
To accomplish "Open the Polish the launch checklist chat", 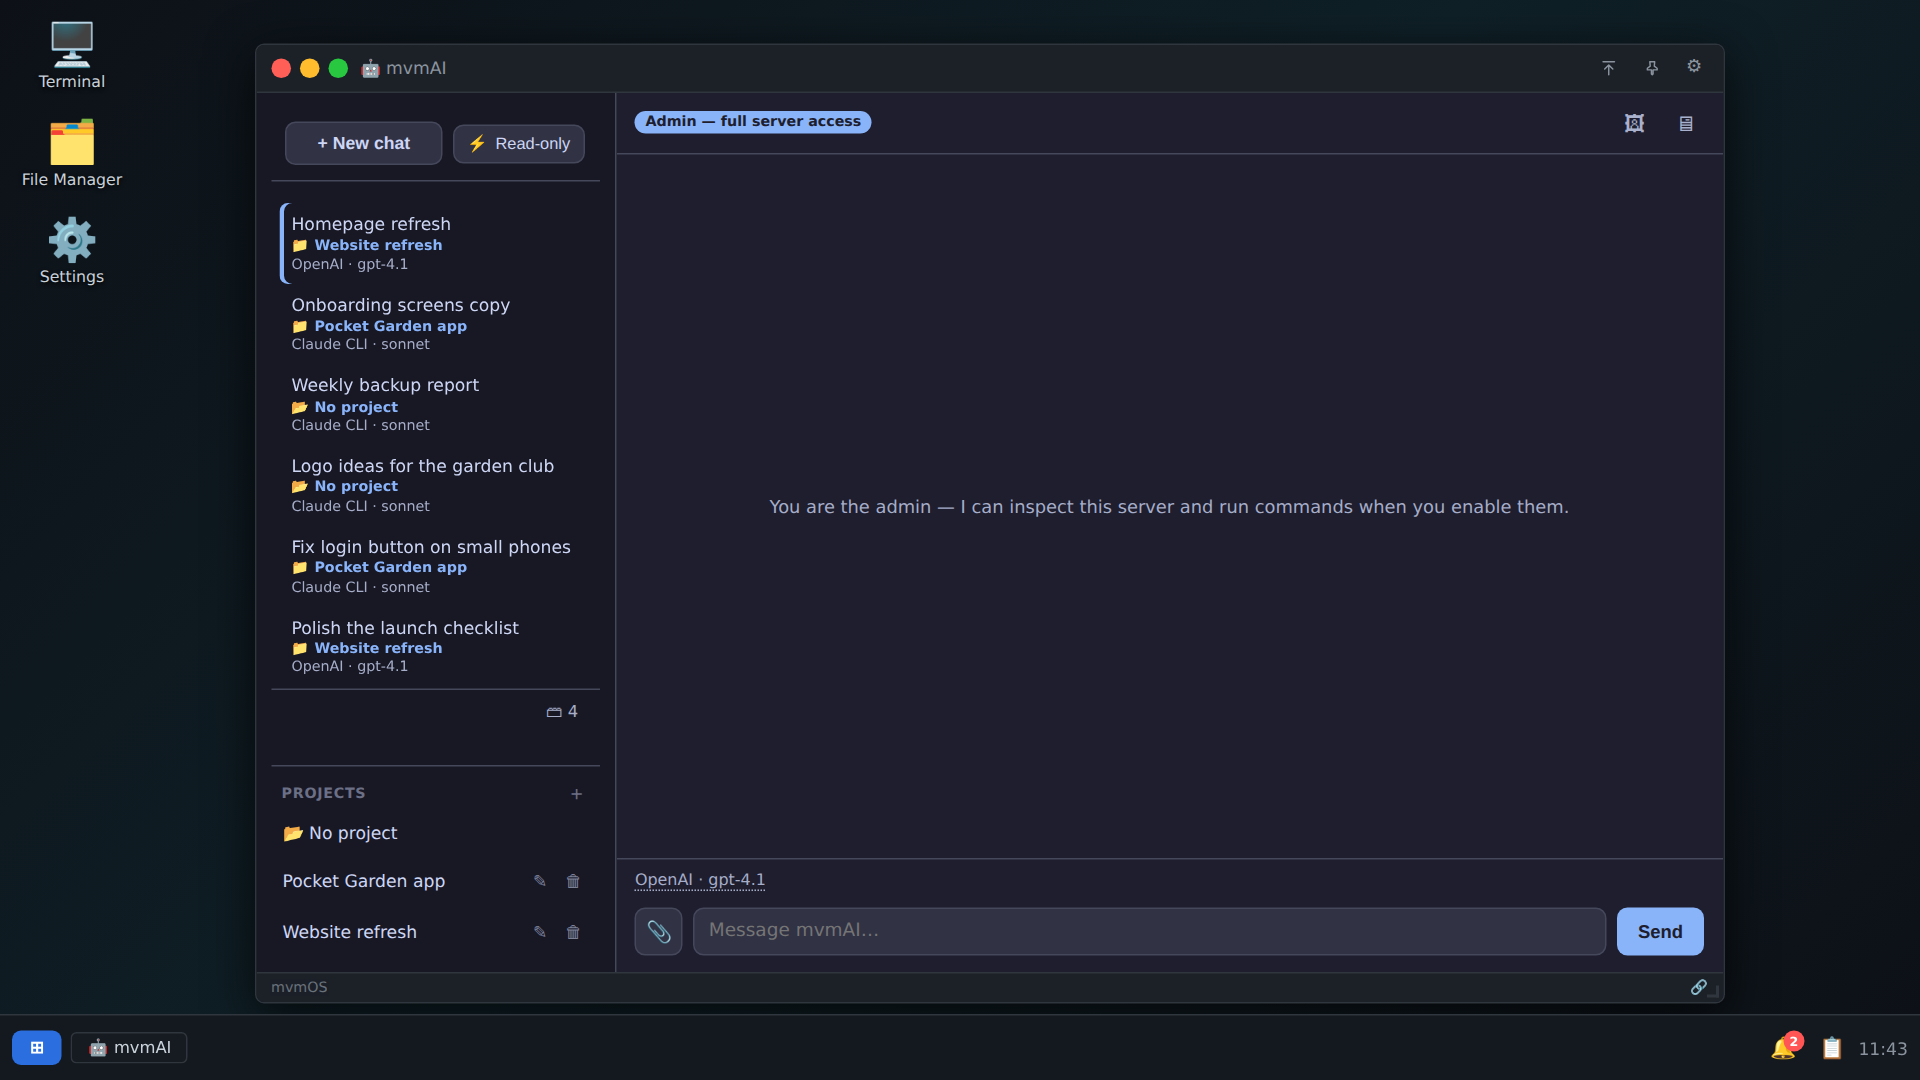I will (437, 646).
